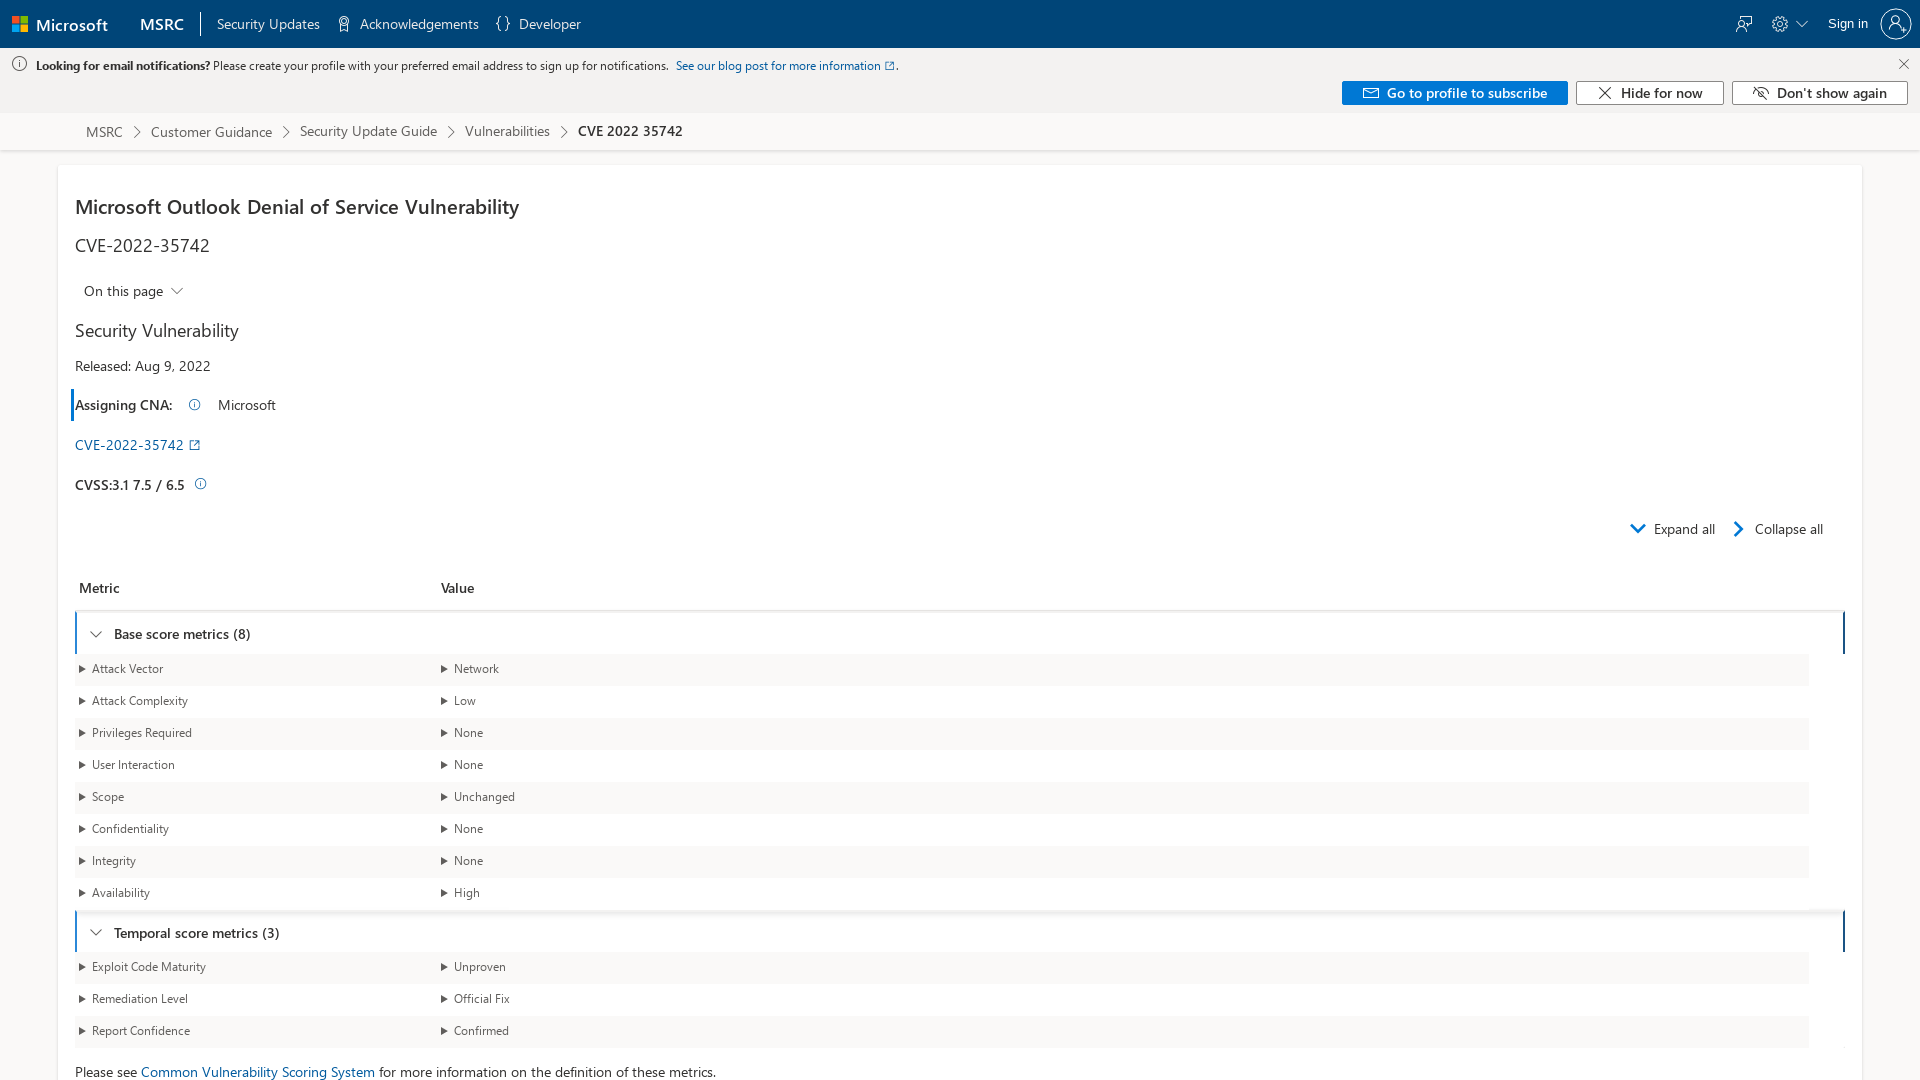Open Acknowledgements from the top menu
The width and height of the screenshot is (1920, 1080).
tap(417, 23)
